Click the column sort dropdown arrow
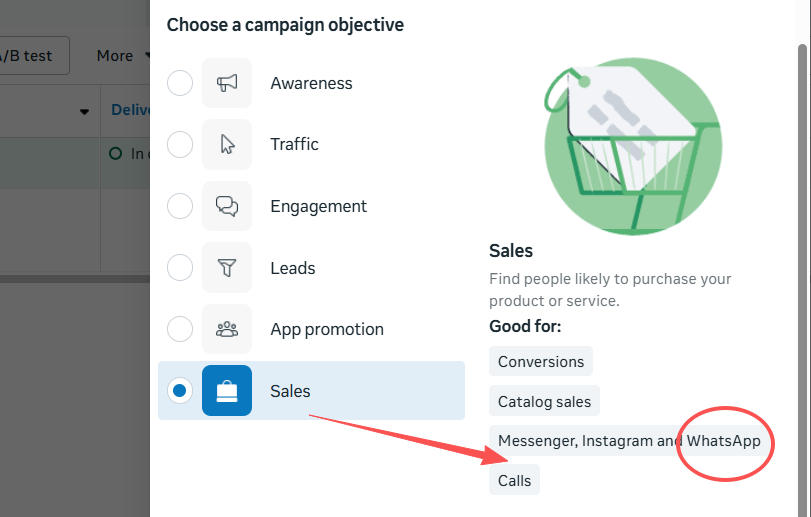 tap(84, 111)
